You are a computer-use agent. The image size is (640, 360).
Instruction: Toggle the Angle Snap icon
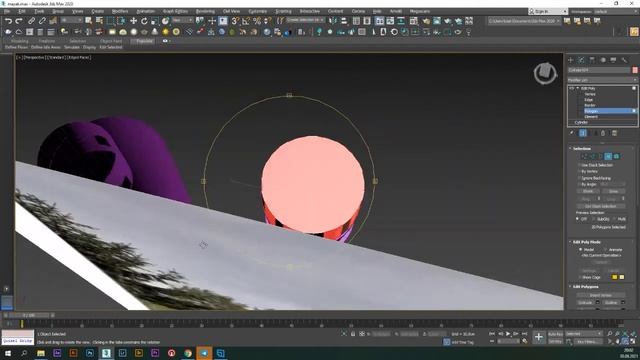tap(246, 21)
